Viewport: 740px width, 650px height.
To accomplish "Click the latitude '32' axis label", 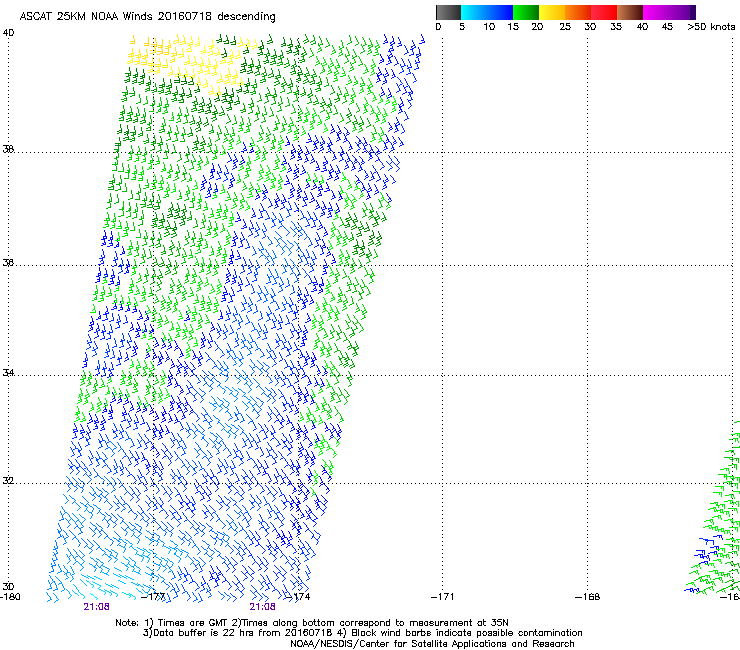I will [x=8, y=481].
